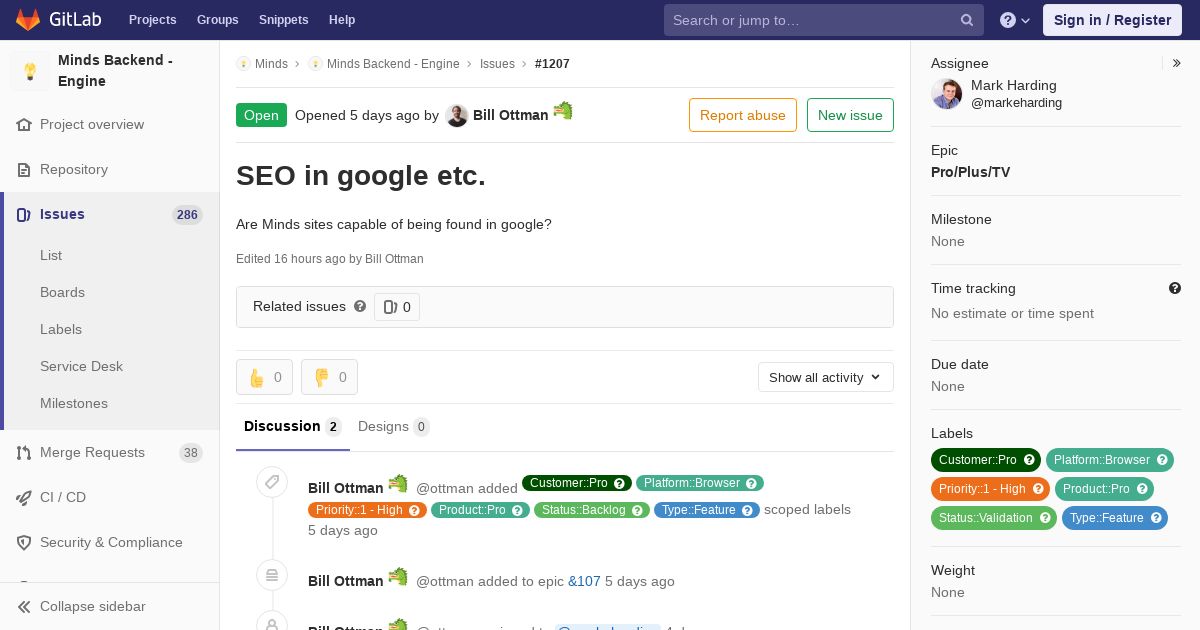Click help icon on sidebar Platform::Browser label

[1162, 460]
